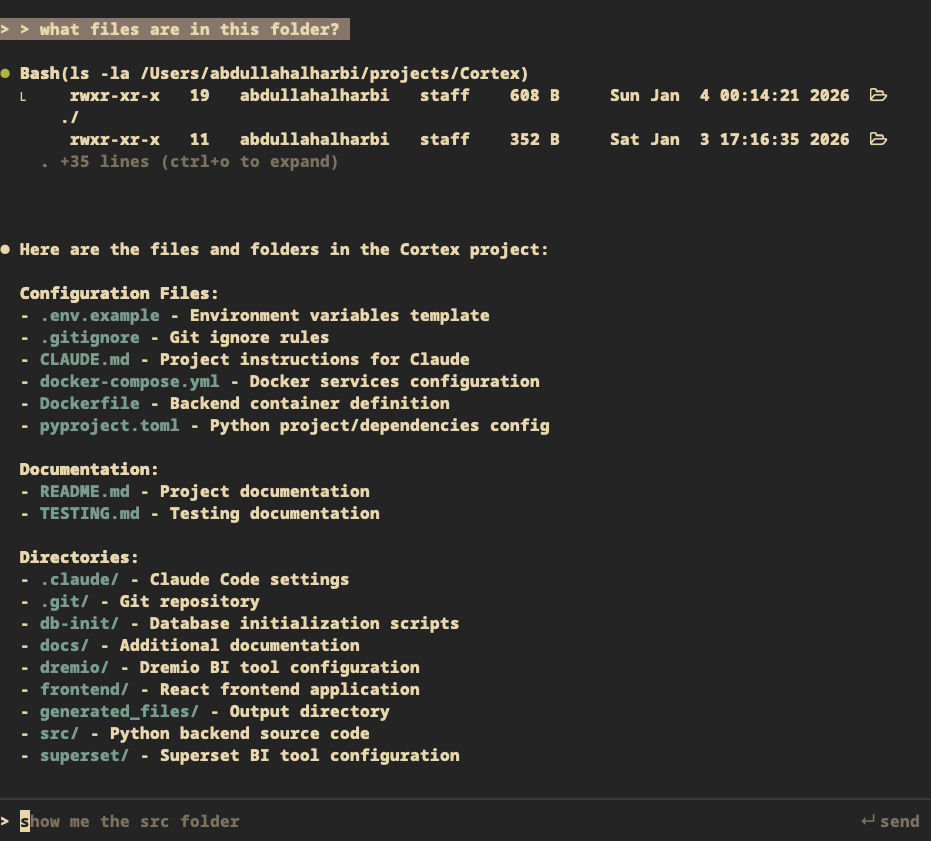Open the Dockerfile entry

coord(89,403)
